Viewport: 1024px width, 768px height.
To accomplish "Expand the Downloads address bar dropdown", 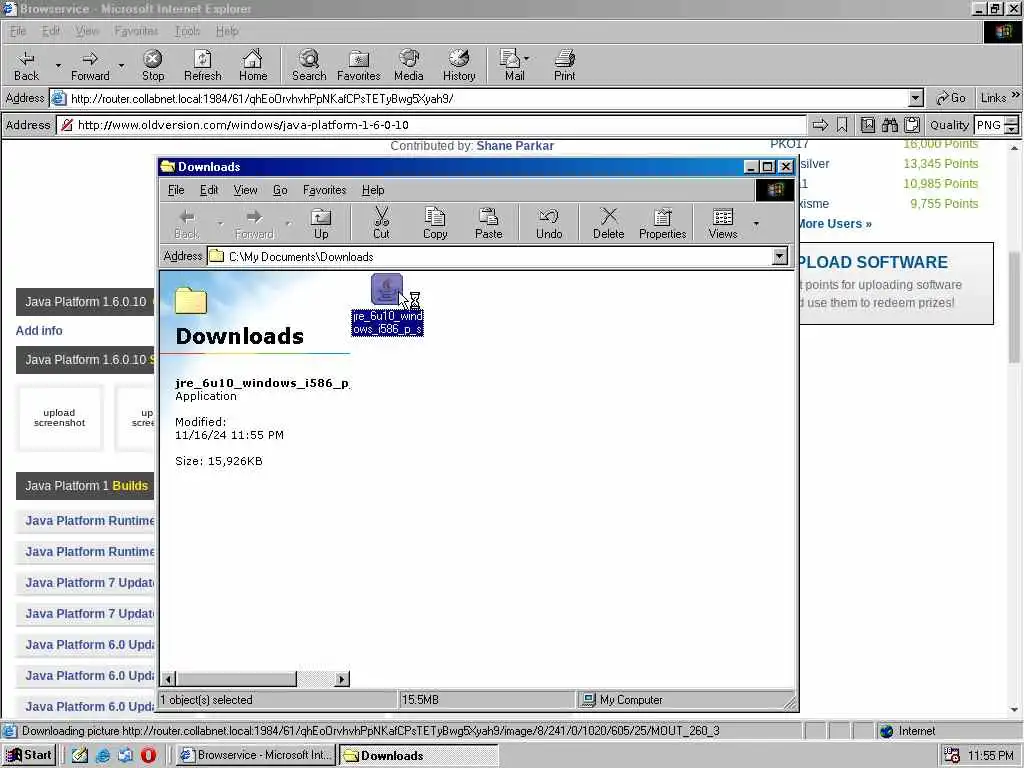I will 780,256.
